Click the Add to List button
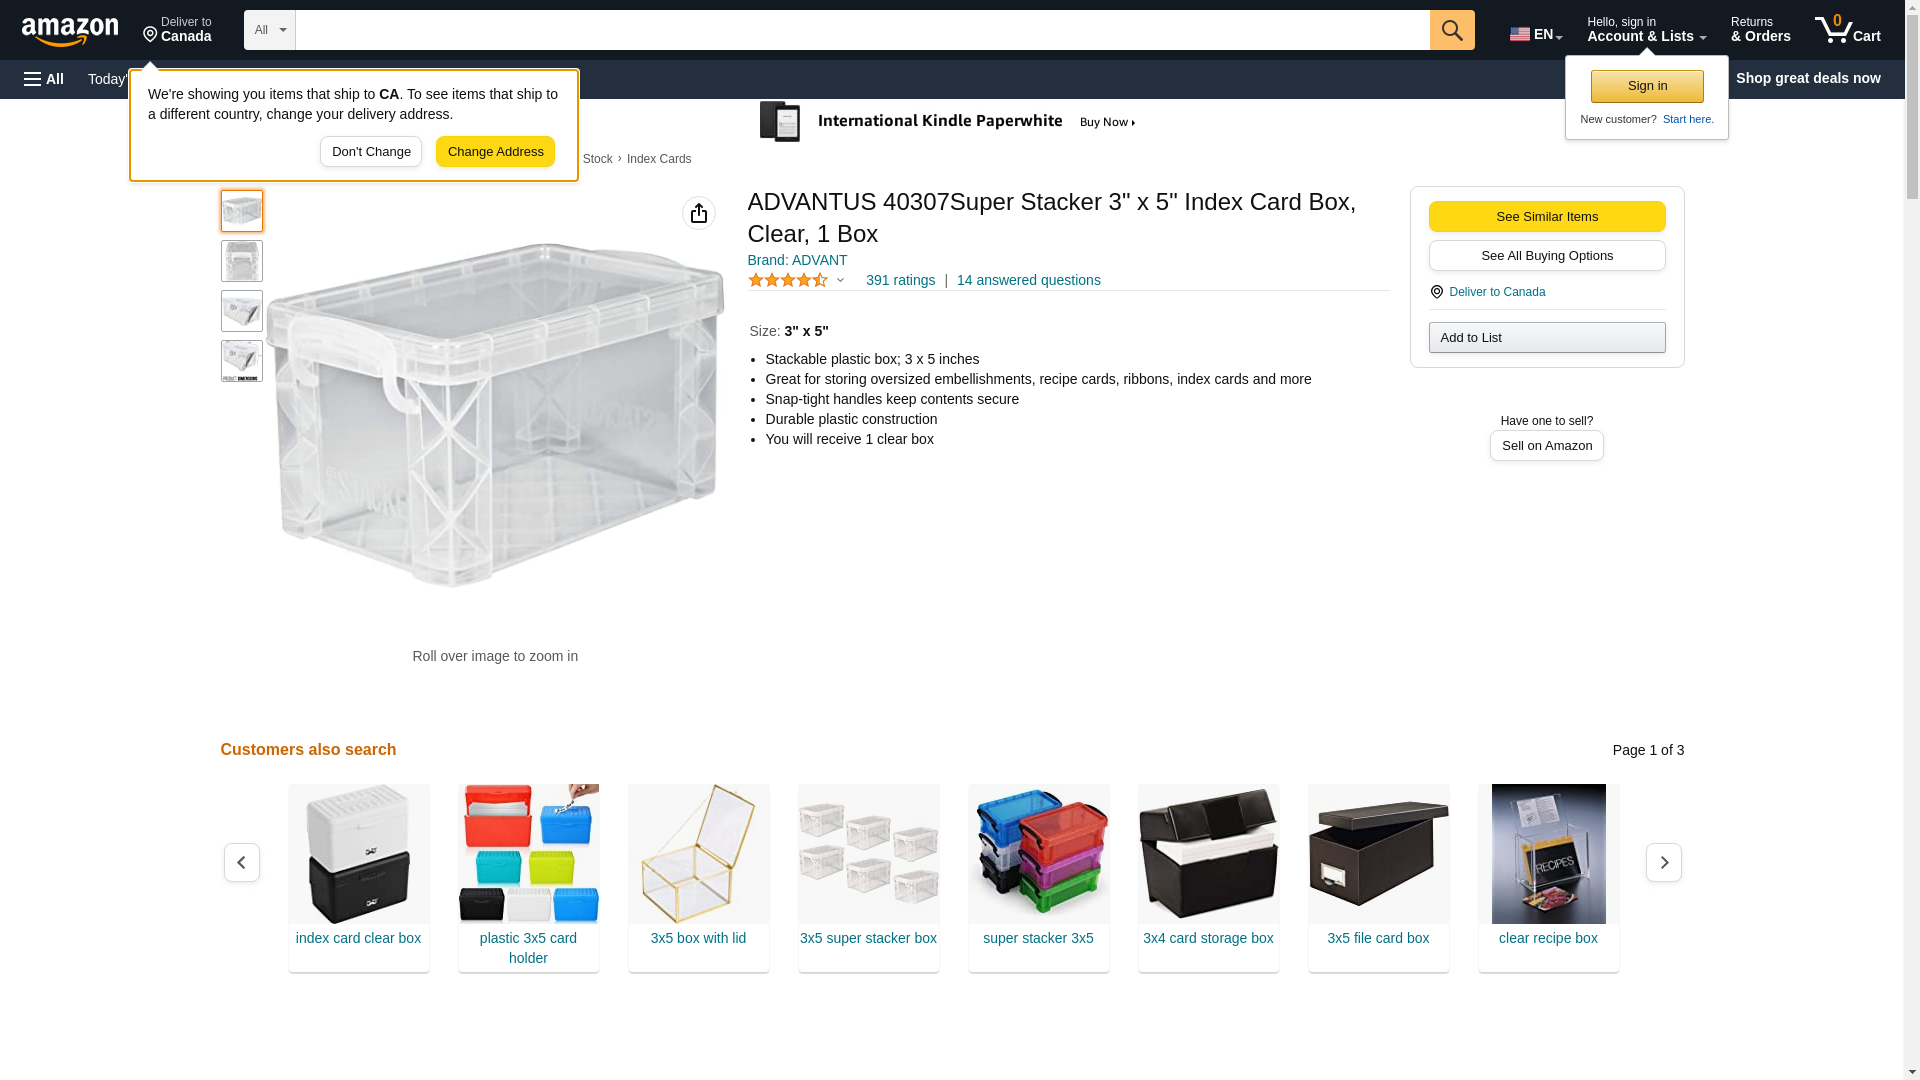 (1547, 338)
